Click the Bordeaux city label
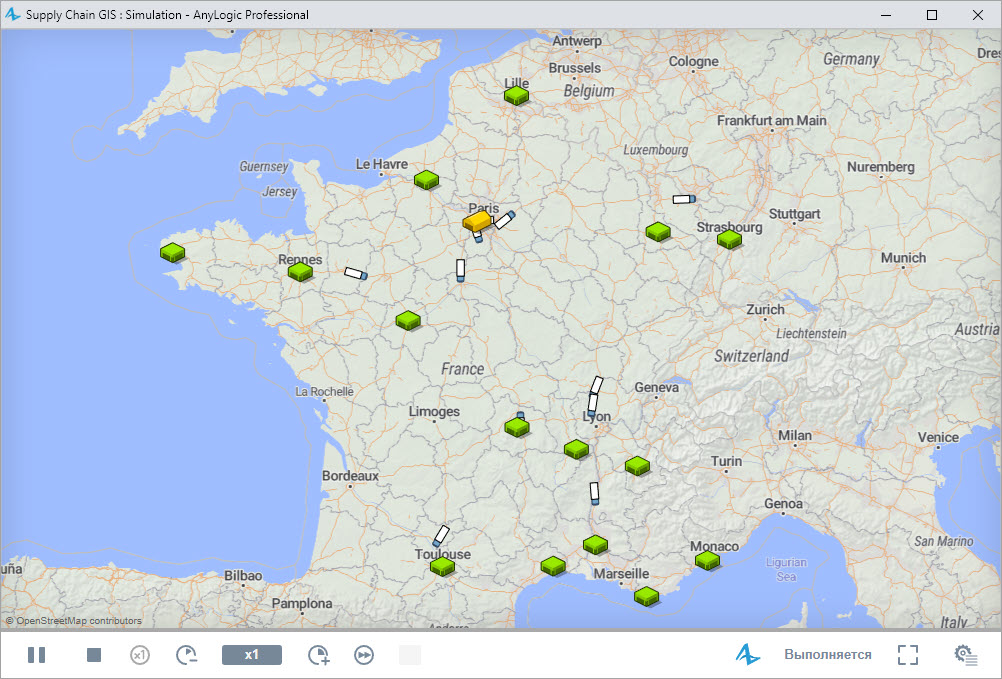The image size is (1002, 679). coord(350,476)
